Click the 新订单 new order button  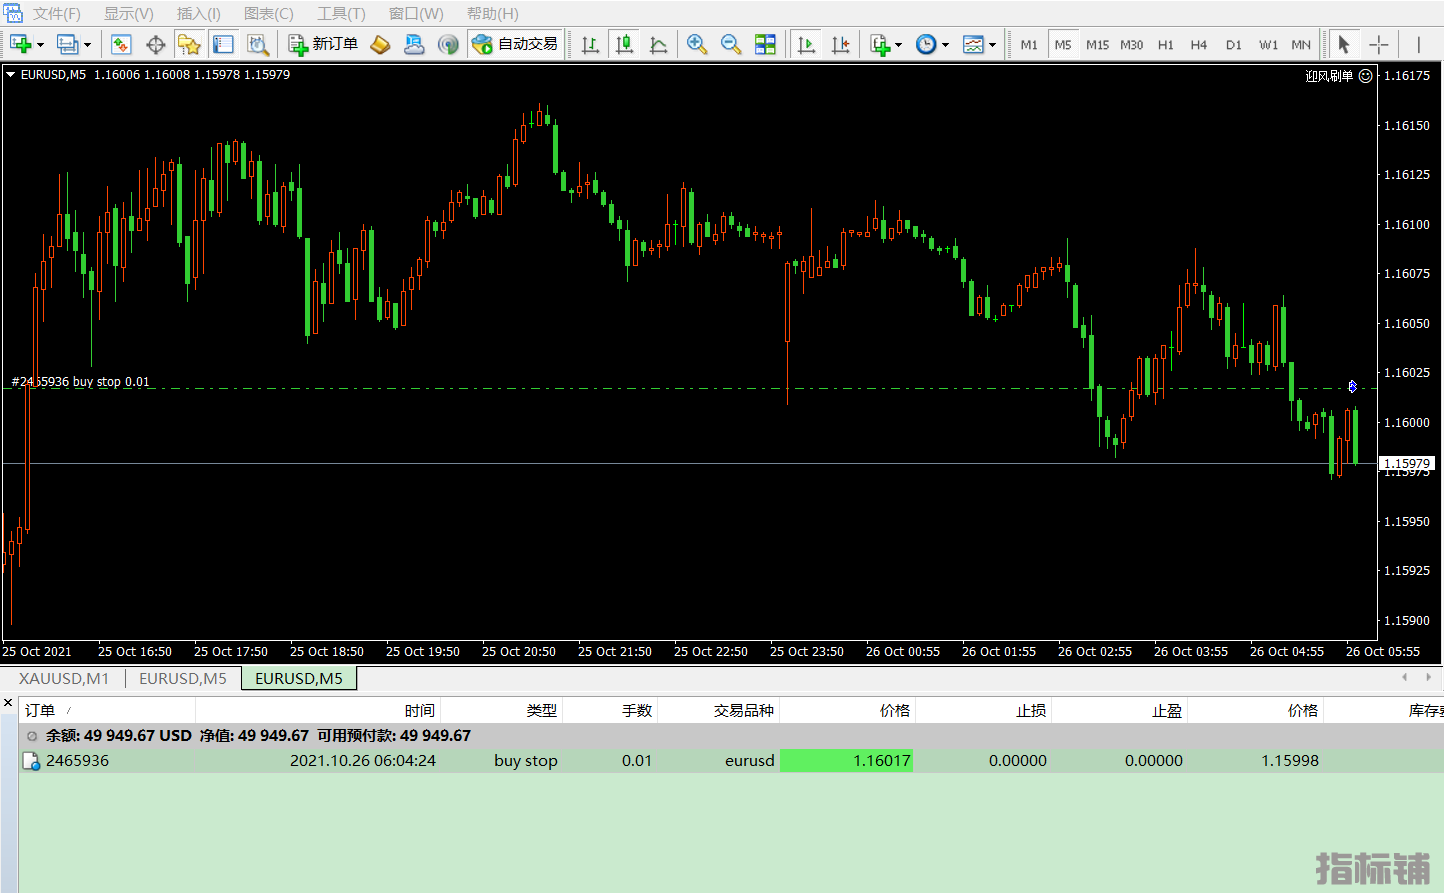pyautogui.click(x=323, y=44)
